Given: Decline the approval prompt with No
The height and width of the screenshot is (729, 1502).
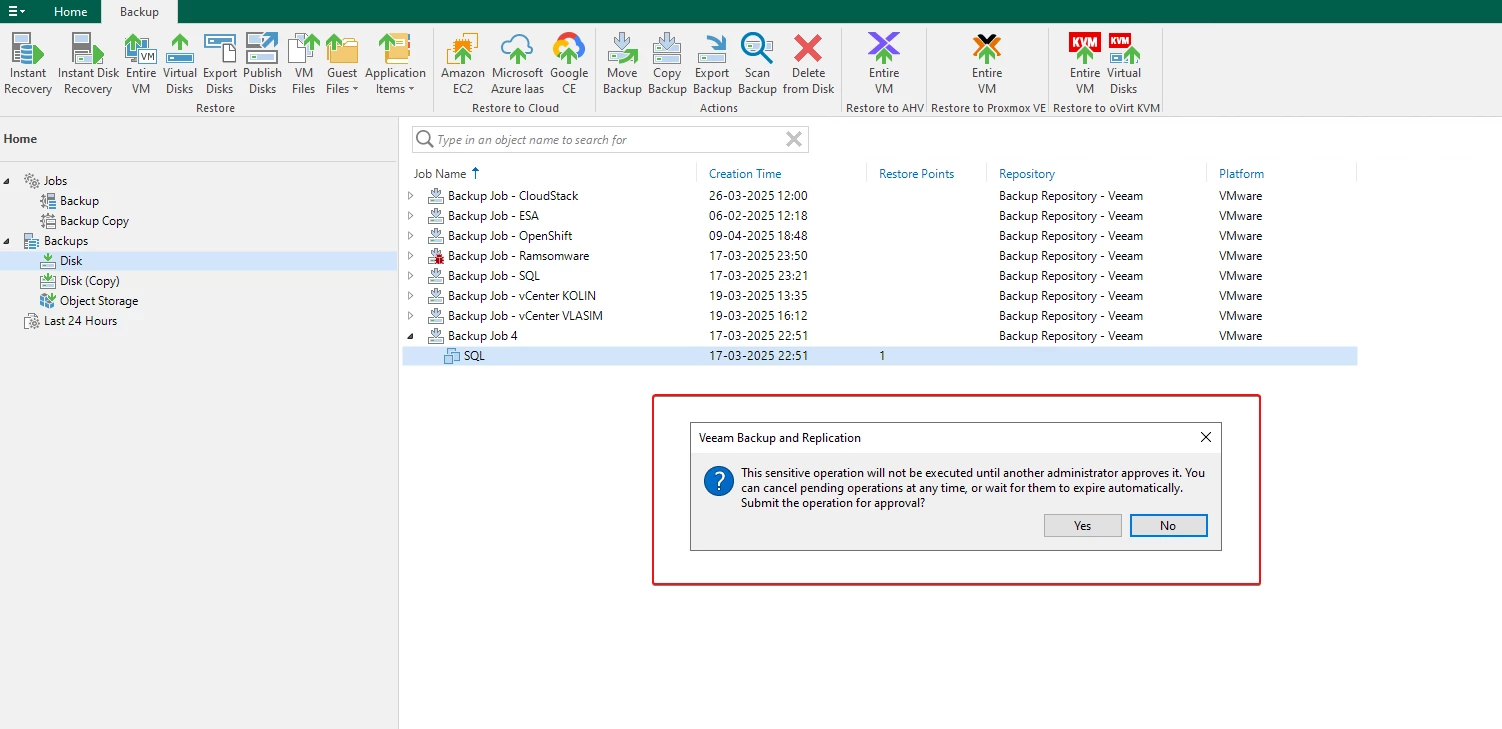Looking at the screenshot, I should coord(1168,526).
